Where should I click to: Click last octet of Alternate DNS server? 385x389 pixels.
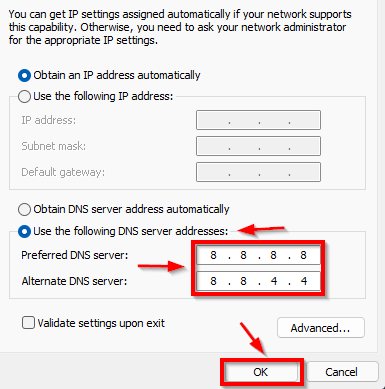tap(304, 281)
